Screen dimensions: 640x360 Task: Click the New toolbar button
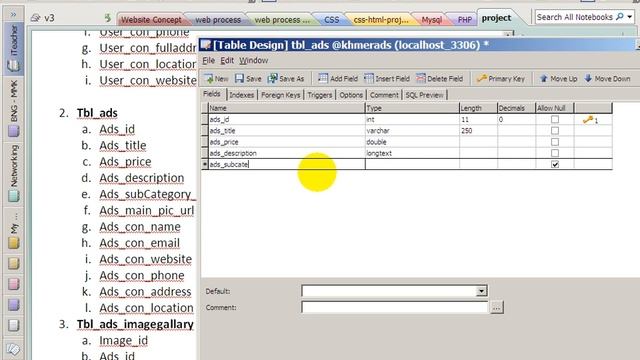(x=216, y=78)
